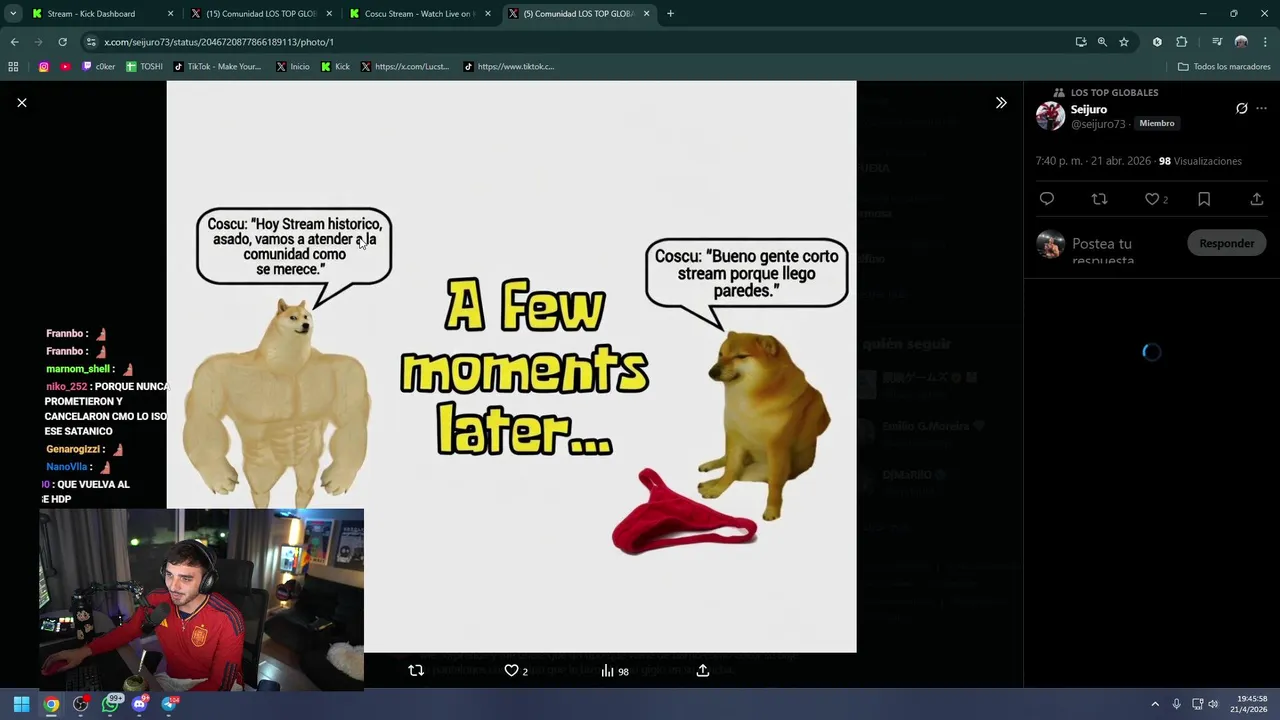Open the zoom magnifier icon in address bar
Screen dimensions: 1280x720
tap(1102, 42)
